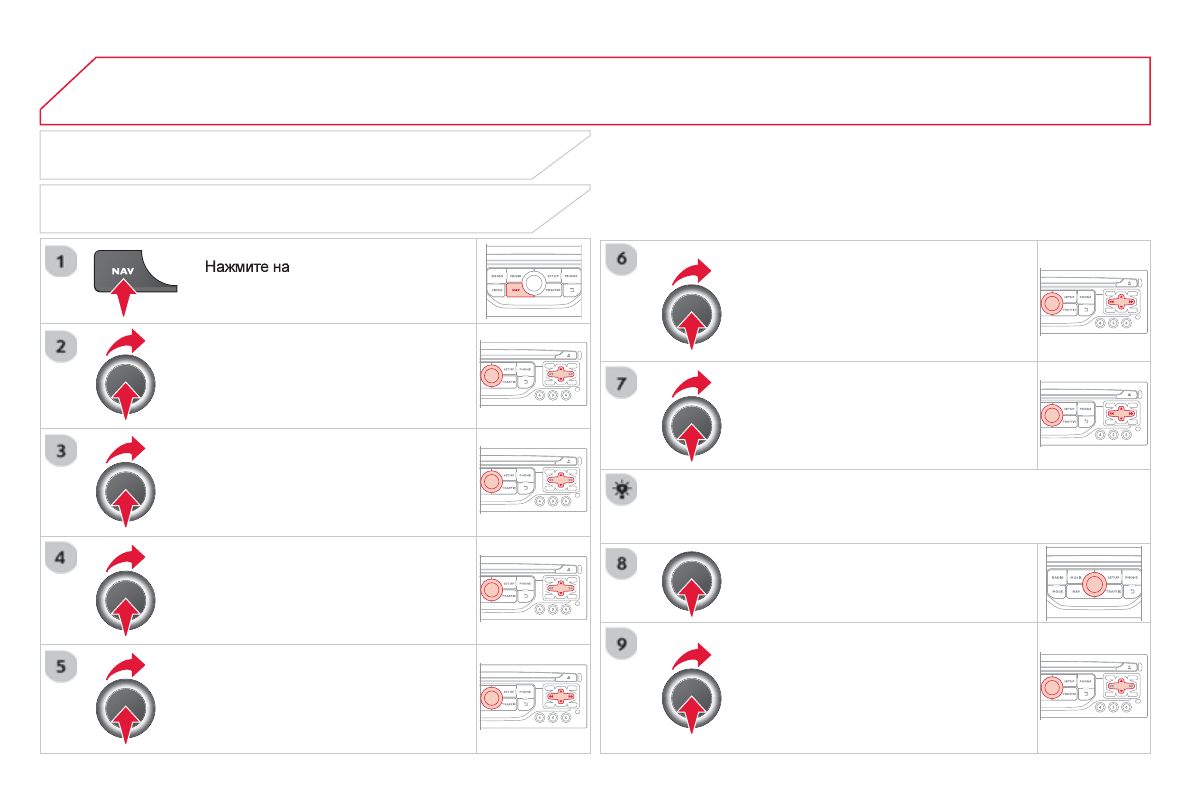Click the red-outlined page header banner
This screenshot has width=1191, height=794.
click(595, 91)
